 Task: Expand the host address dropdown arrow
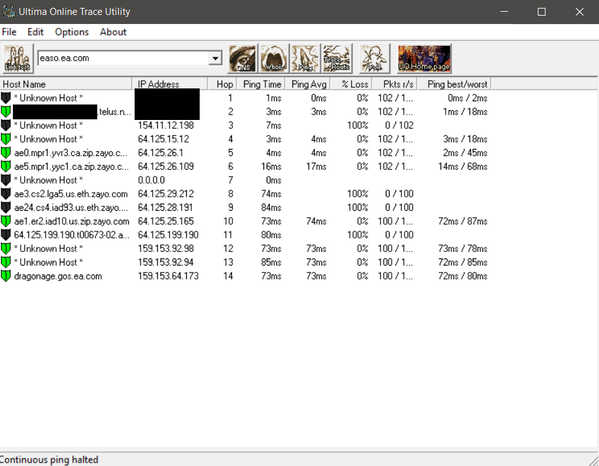(215, 58)
